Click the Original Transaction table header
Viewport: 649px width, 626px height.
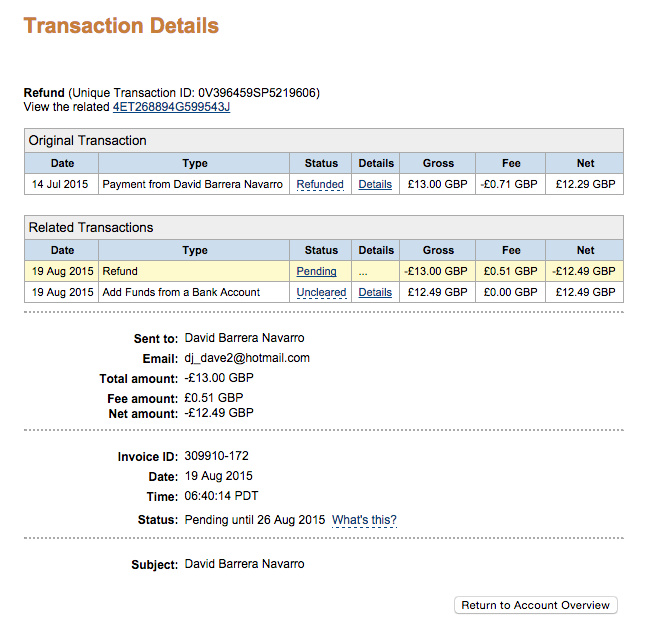pos(88,141)
